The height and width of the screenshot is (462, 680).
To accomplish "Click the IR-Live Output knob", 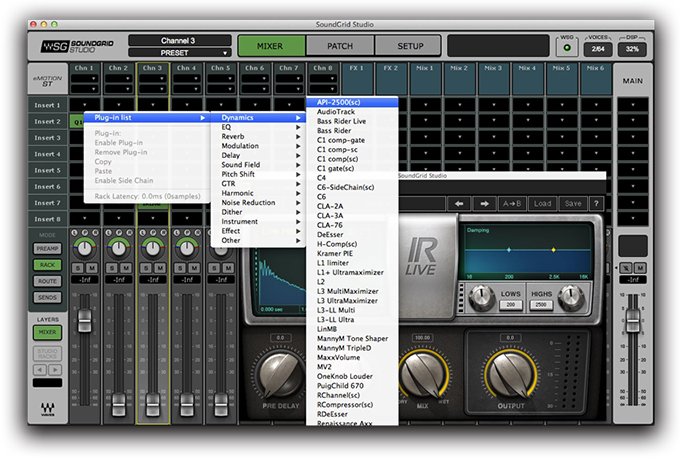I will click(510, 375).
